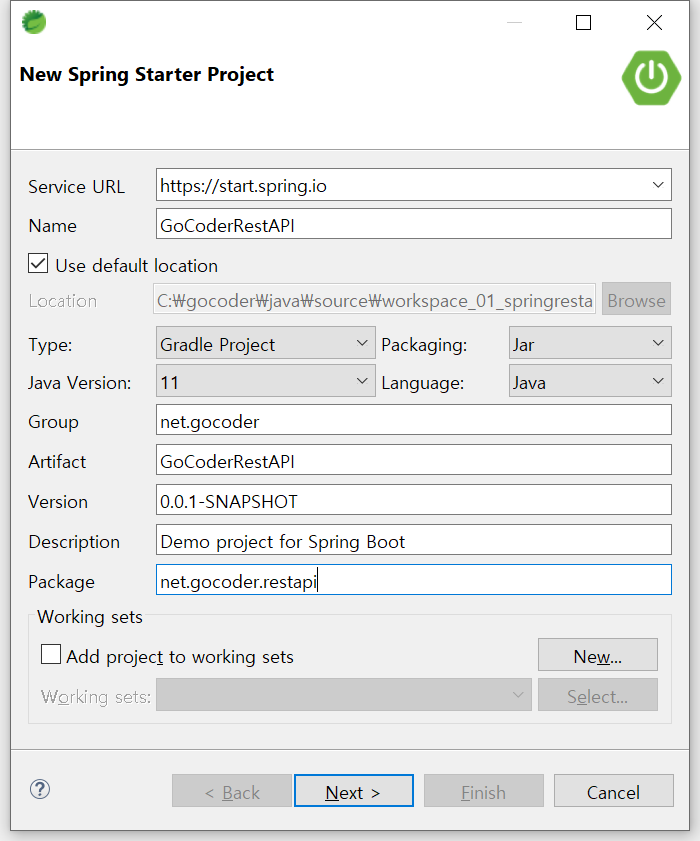Viewport: 700px width, 841px height.
Task: Open the Type dropdown showing Gradle Project
Action: tap(266, 343)
